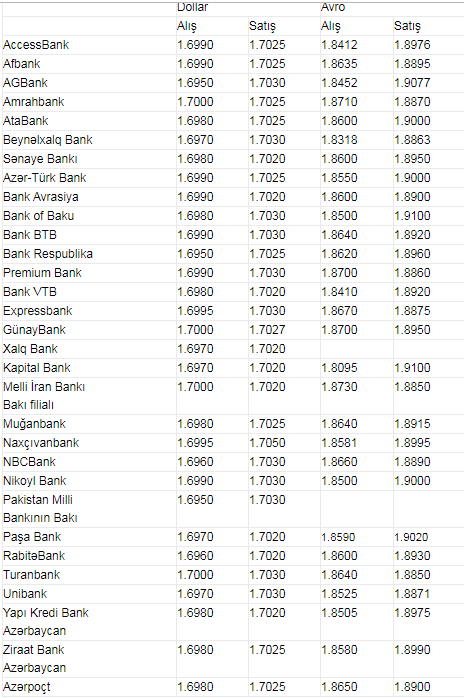
Task: Click Yapı Kredi Bank Azərbaycan name
Action: tap(46, 622)
